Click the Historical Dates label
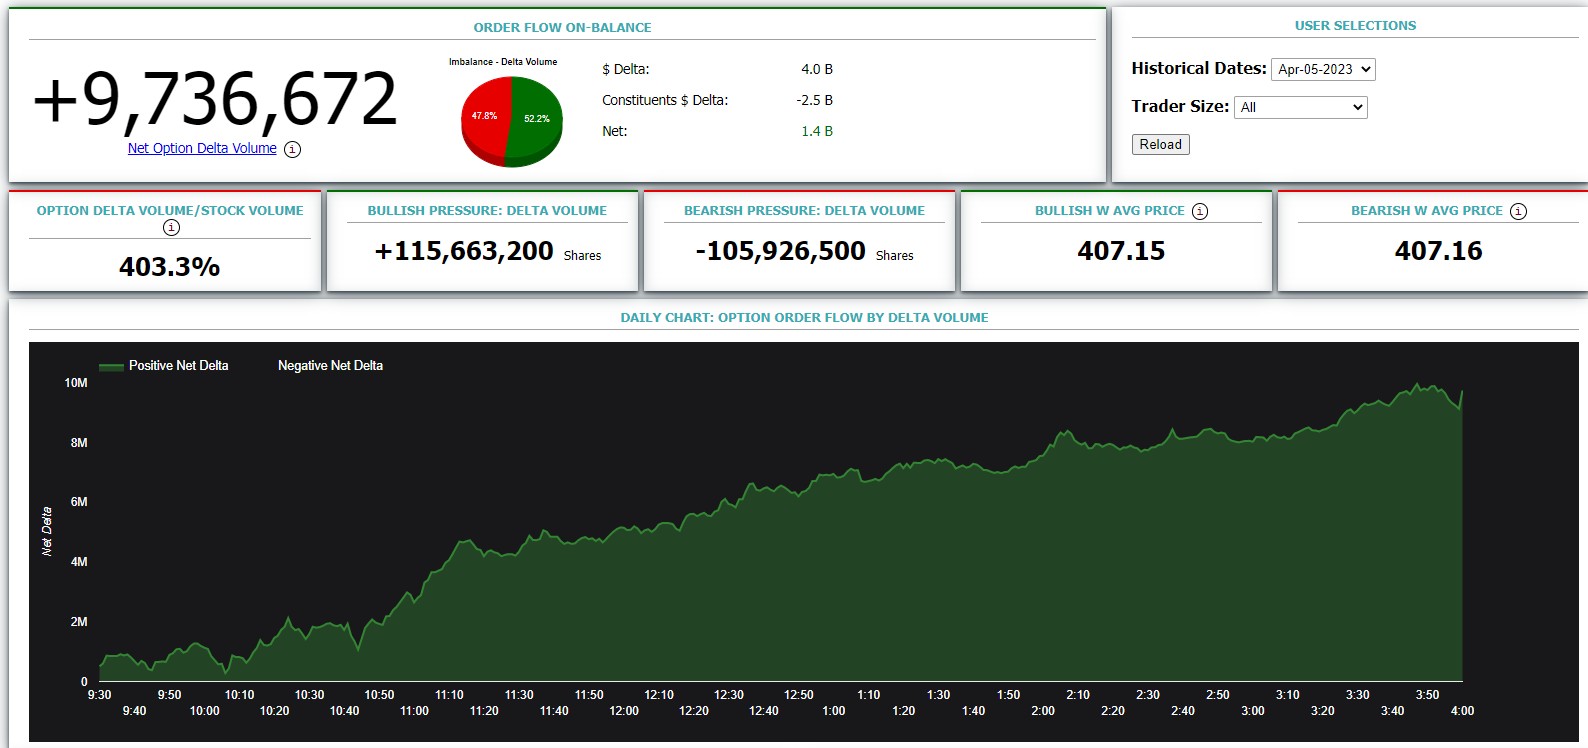Image resolution: width=1588 pixels, height=748 pixels. coord(1199,68)
